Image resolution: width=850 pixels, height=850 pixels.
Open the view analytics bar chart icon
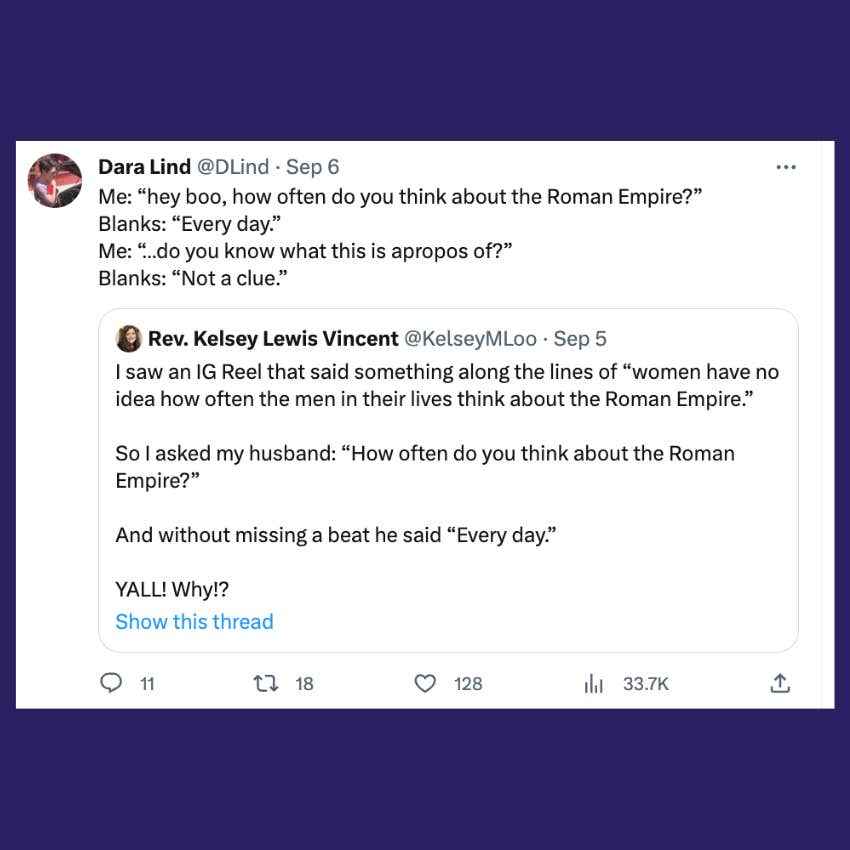(x=594, y=684)
